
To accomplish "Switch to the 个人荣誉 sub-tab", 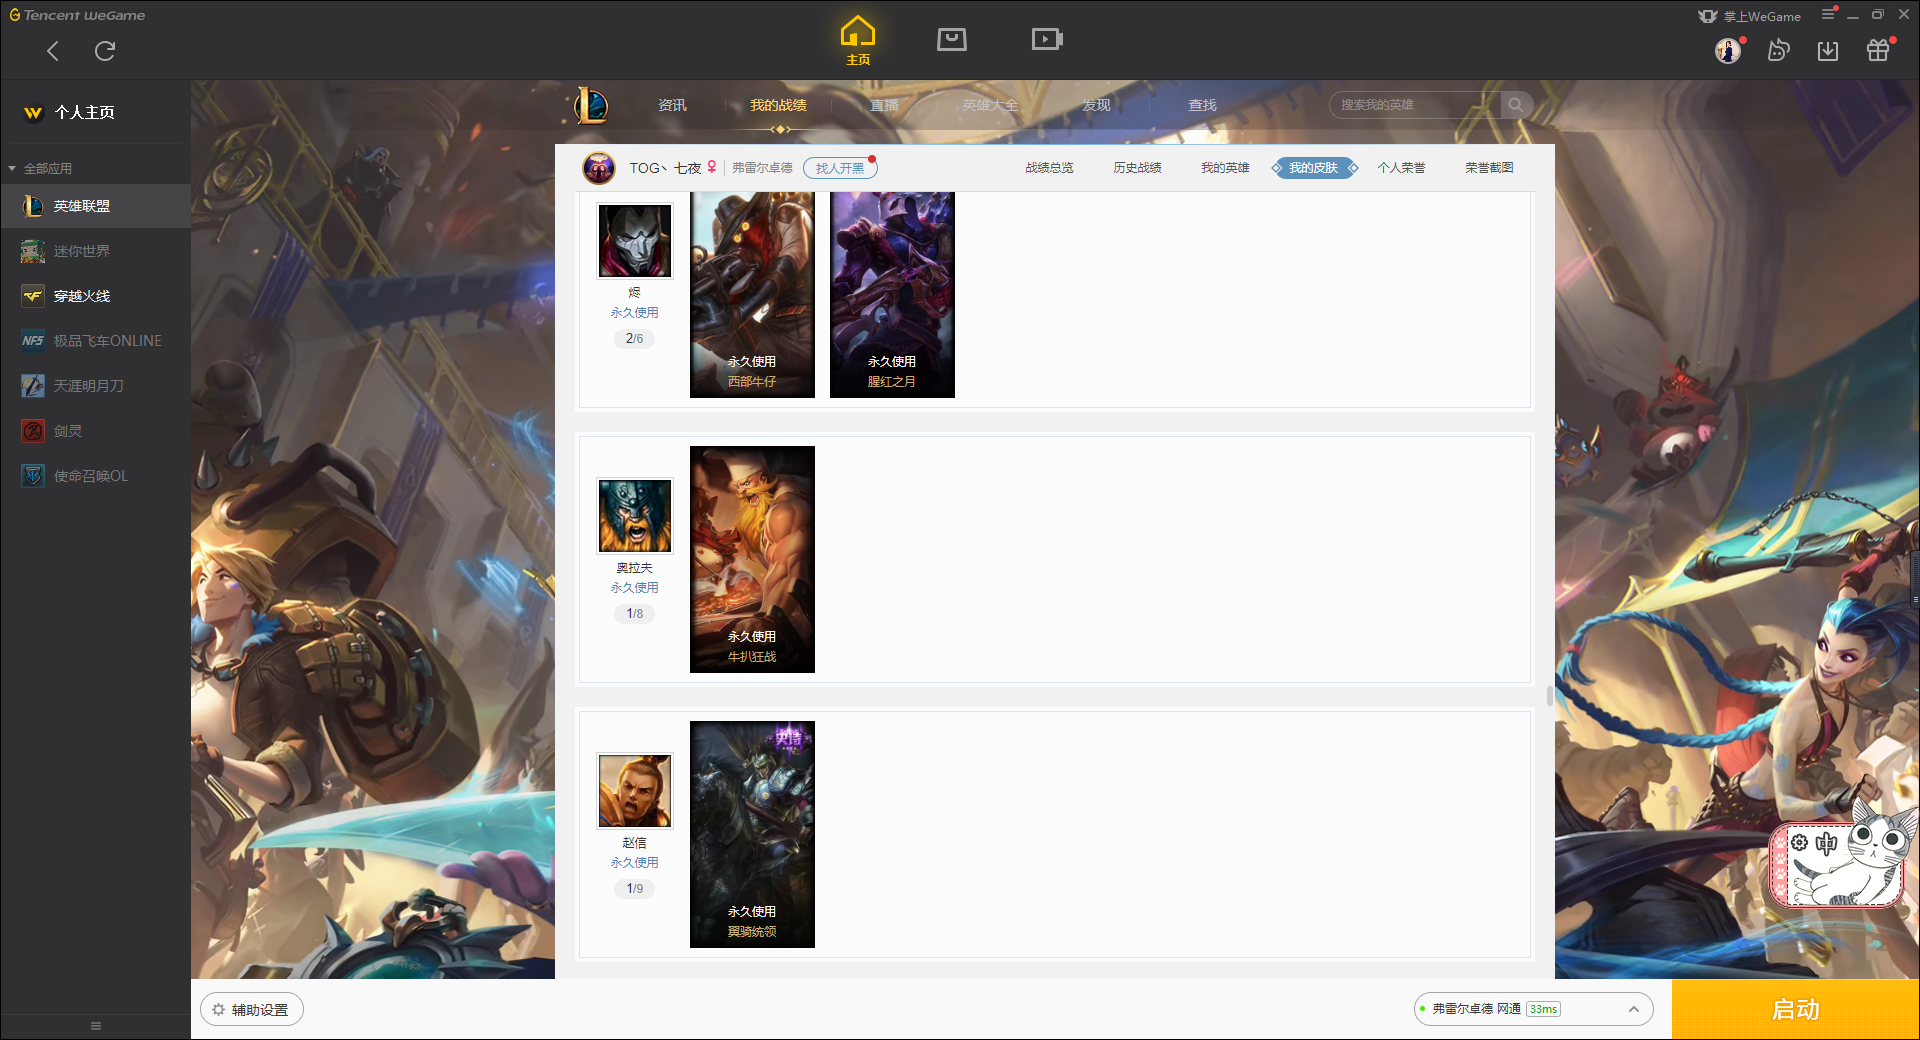I will point(1401,168).
